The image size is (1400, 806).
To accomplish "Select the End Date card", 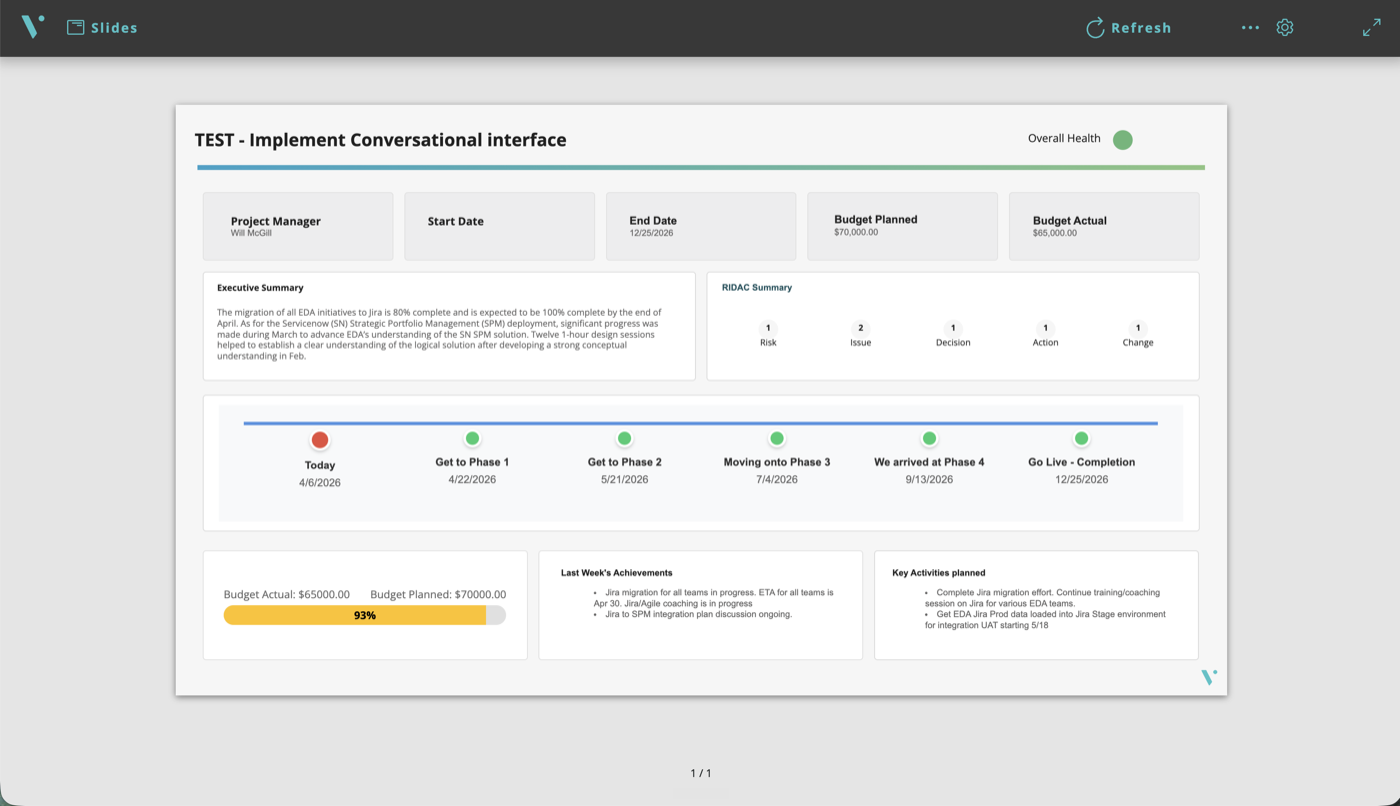I will coord(701,226).
